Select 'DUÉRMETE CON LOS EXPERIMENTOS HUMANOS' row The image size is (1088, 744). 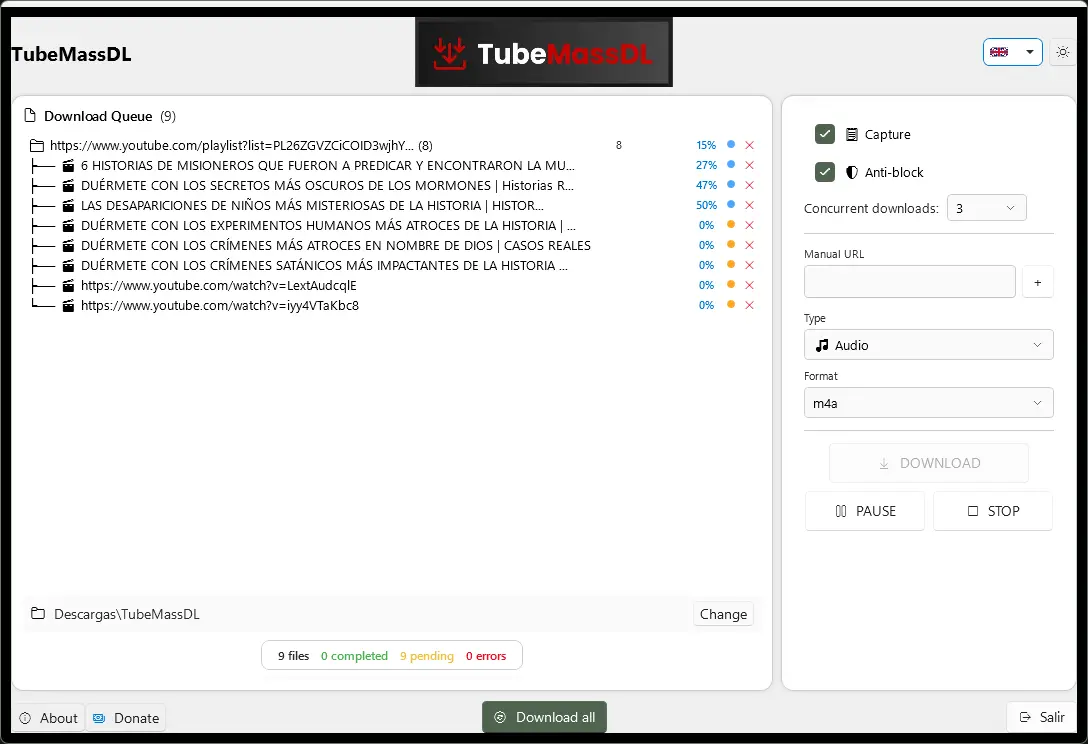coord(392,226)
